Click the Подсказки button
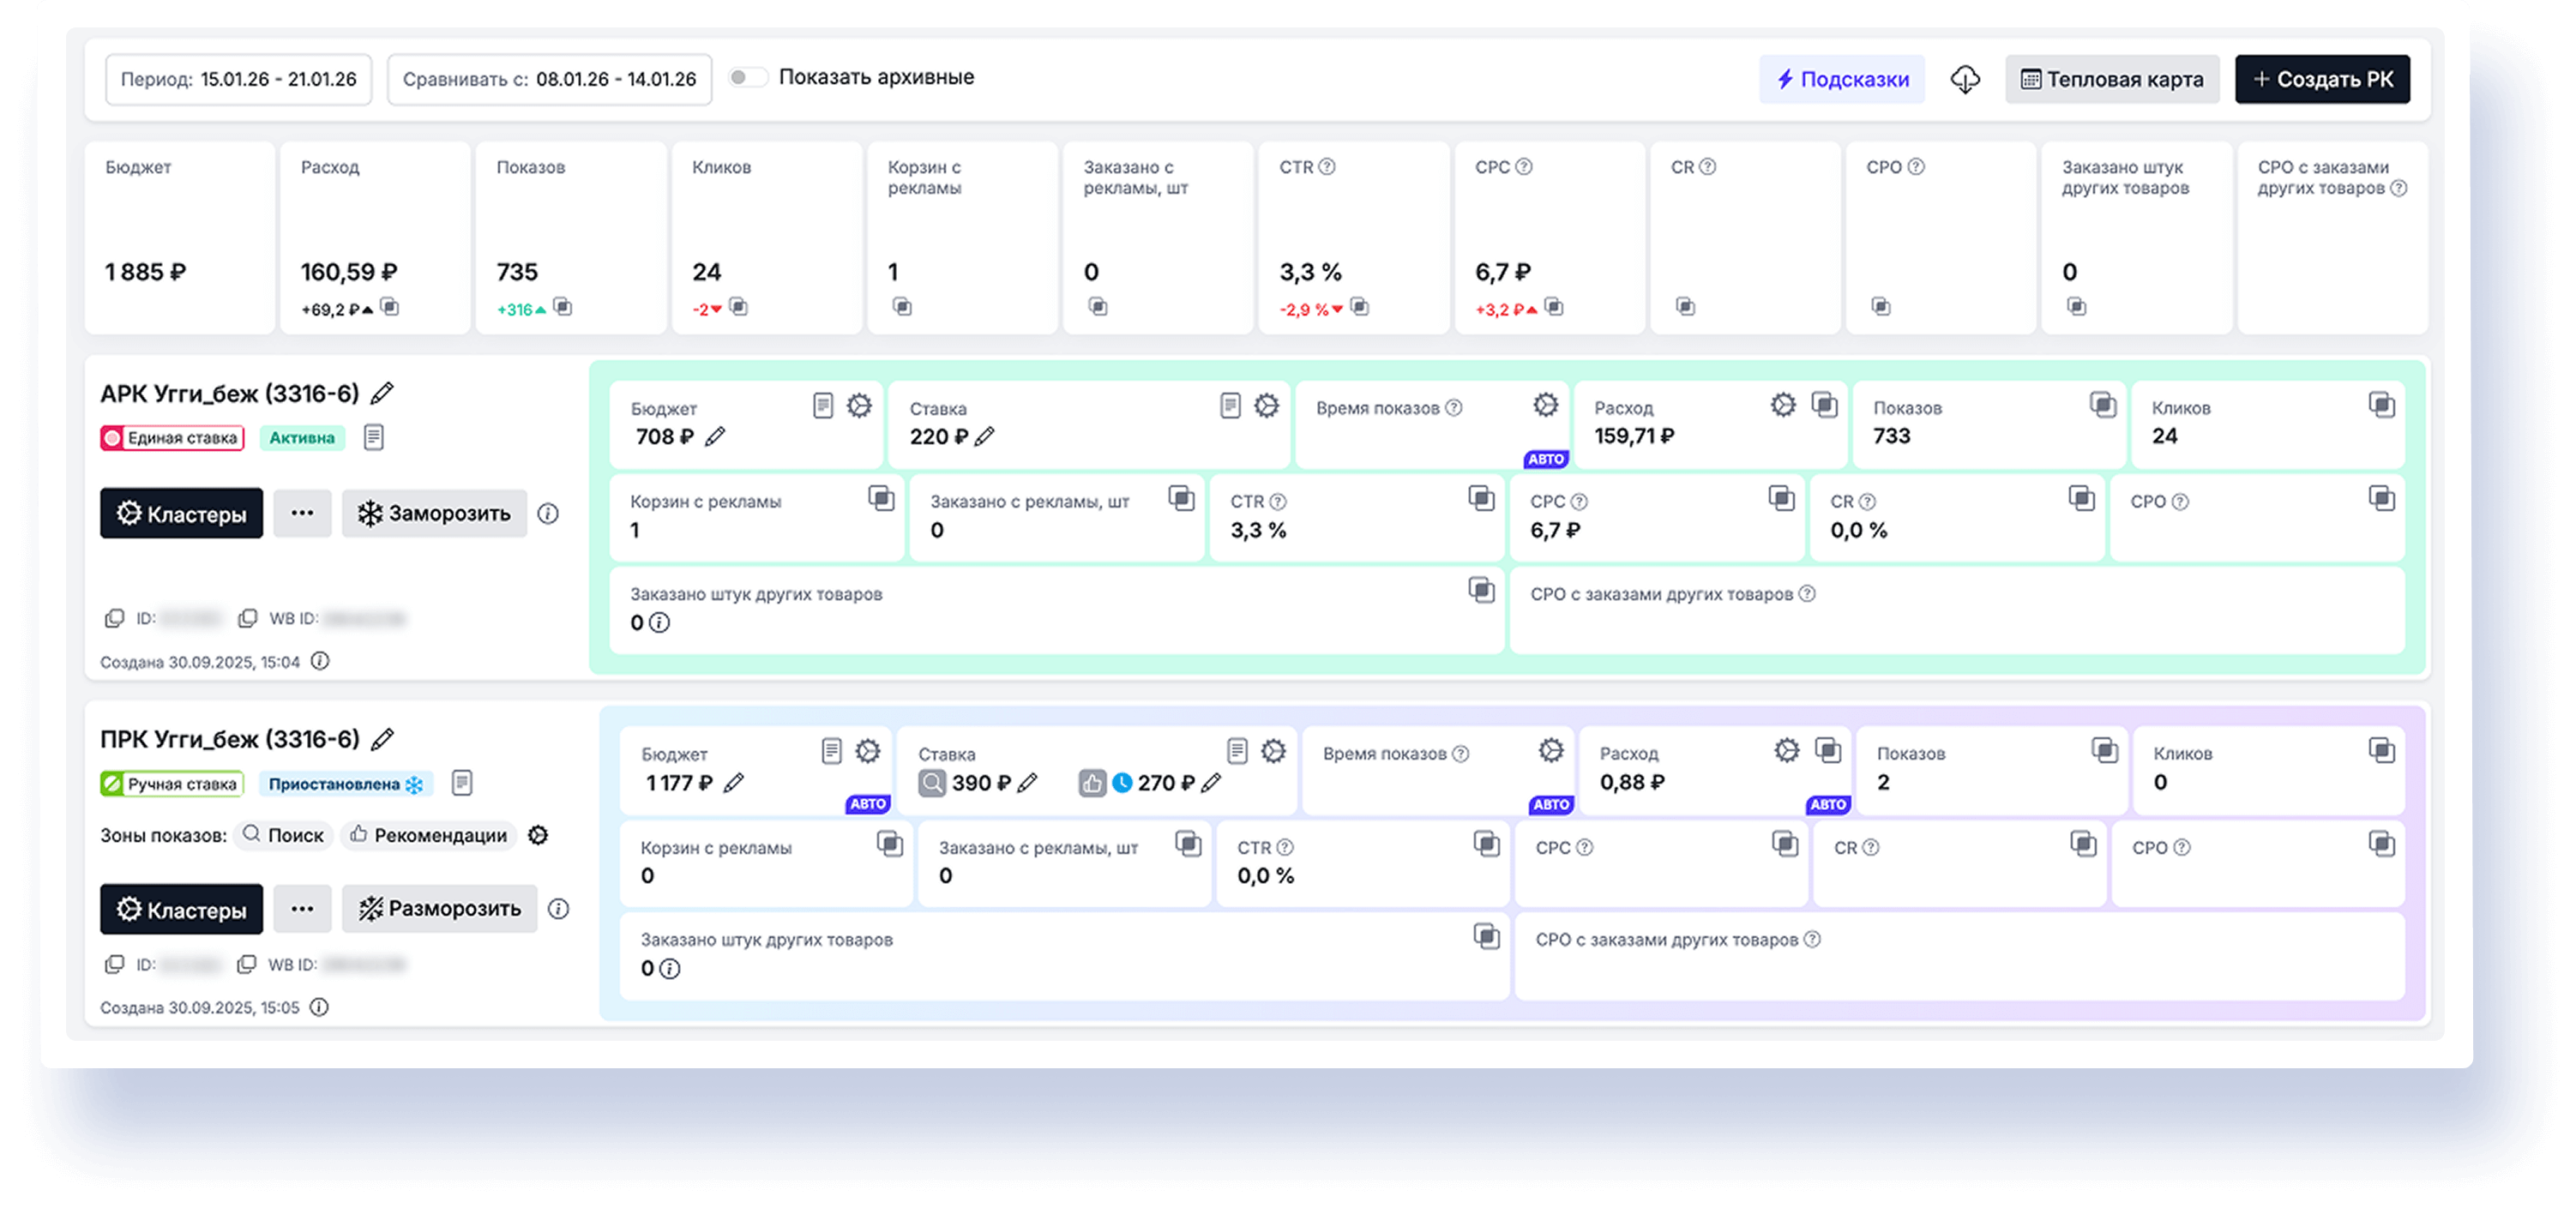This screenshot has height=1208, width=2576. click(x=1842, y=79)
